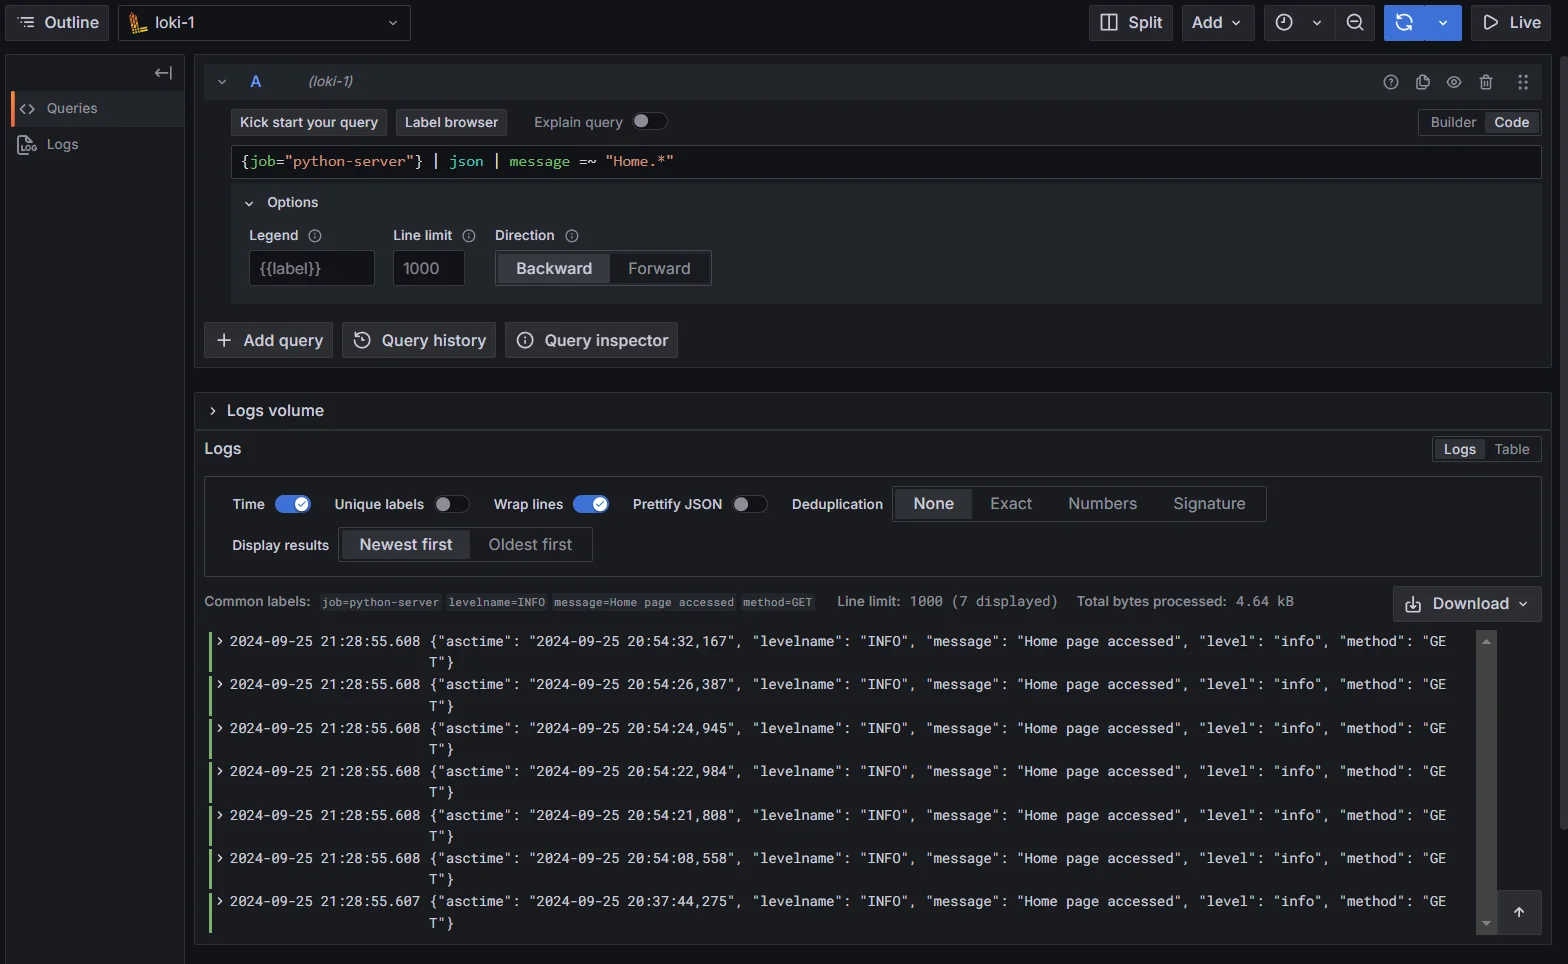
Task: Click into the LogQL query editor
Action: 886,162
